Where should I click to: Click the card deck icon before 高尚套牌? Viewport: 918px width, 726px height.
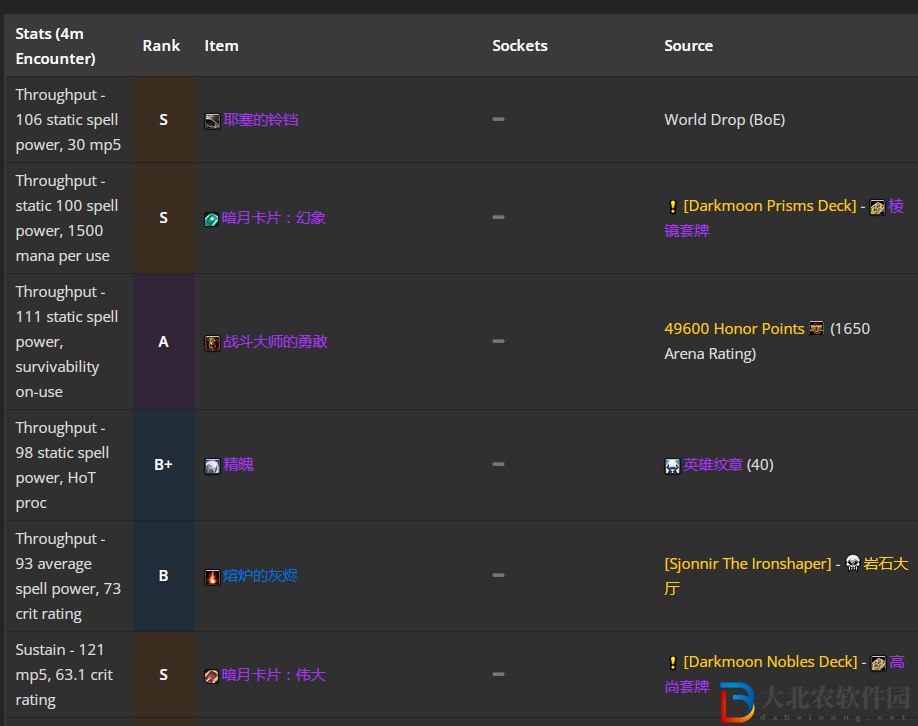878,663
